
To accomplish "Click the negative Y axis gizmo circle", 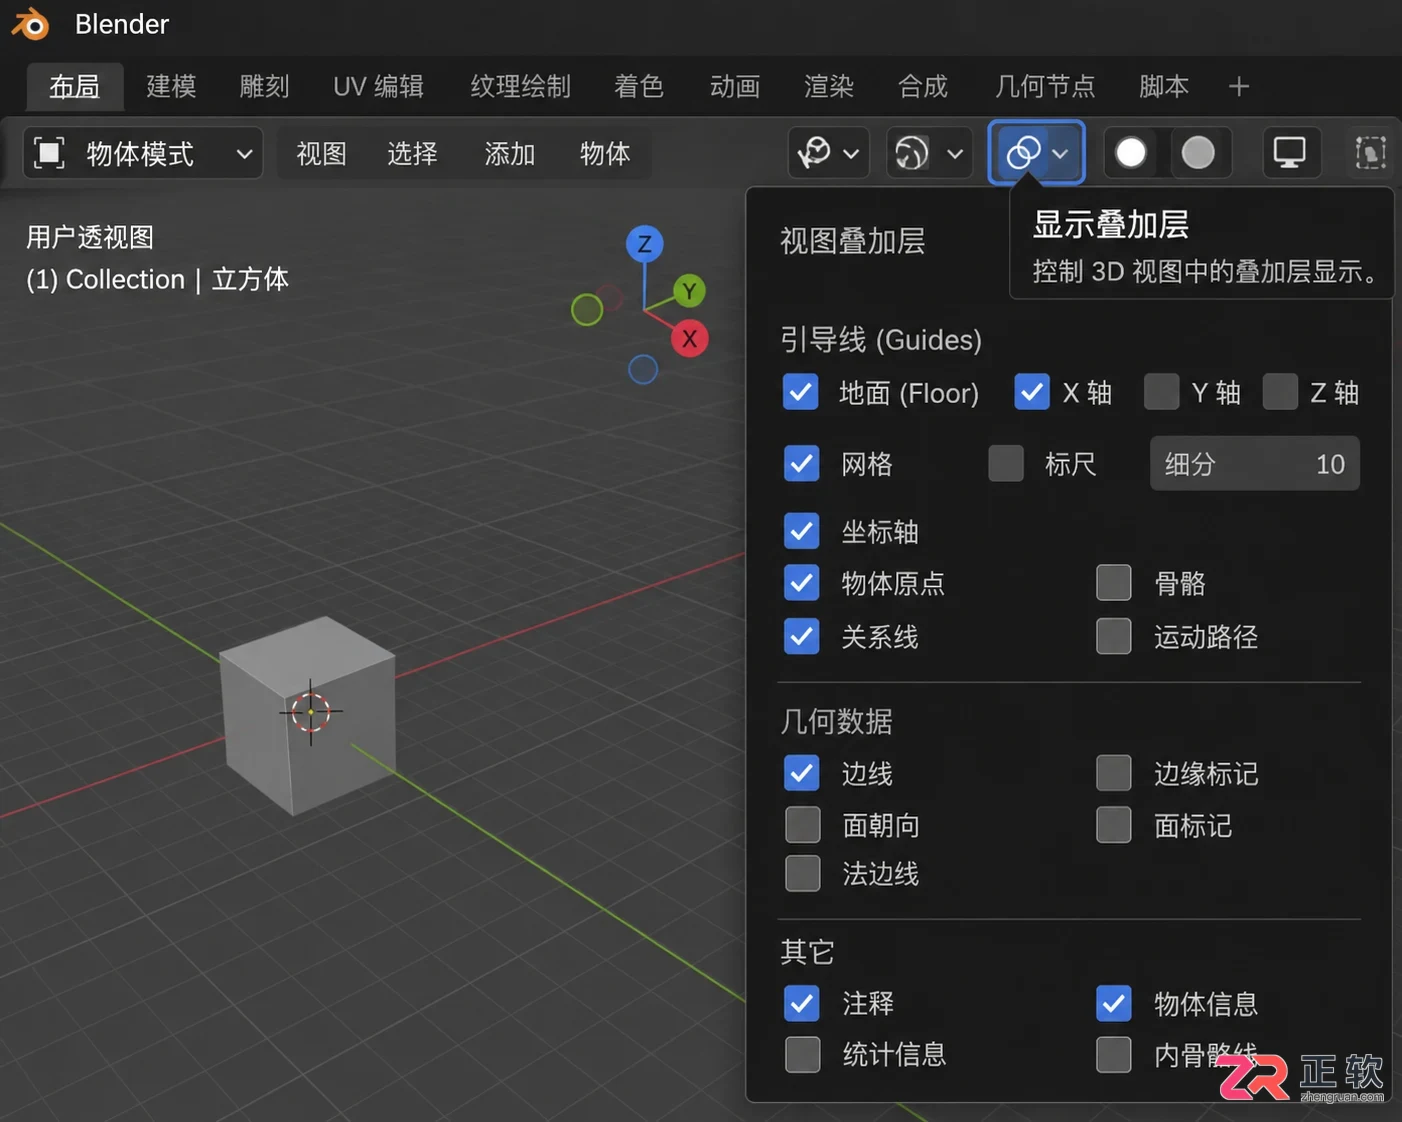I will 587,310.
